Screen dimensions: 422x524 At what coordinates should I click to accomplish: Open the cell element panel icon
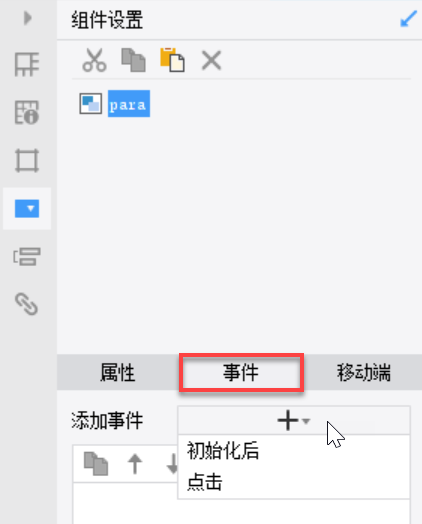pos(27,64)
